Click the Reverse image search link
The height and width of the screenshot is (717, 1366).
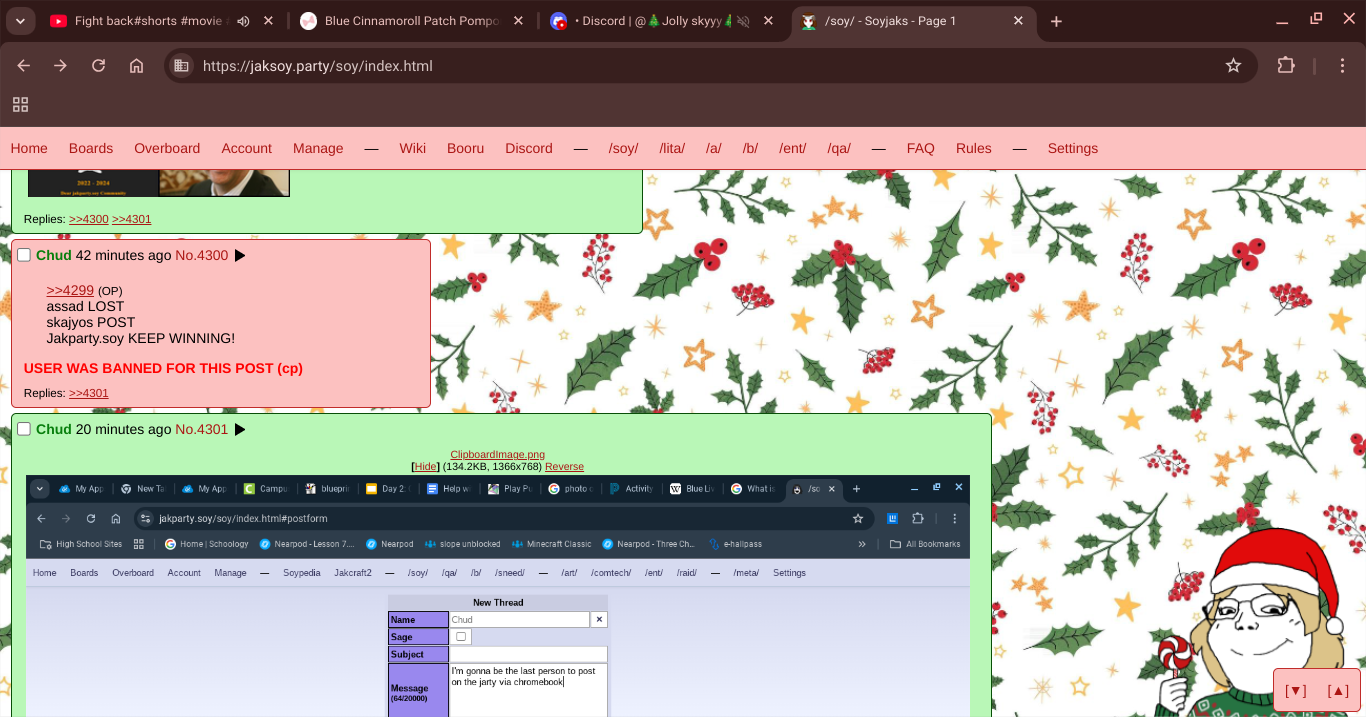(564, 467)
